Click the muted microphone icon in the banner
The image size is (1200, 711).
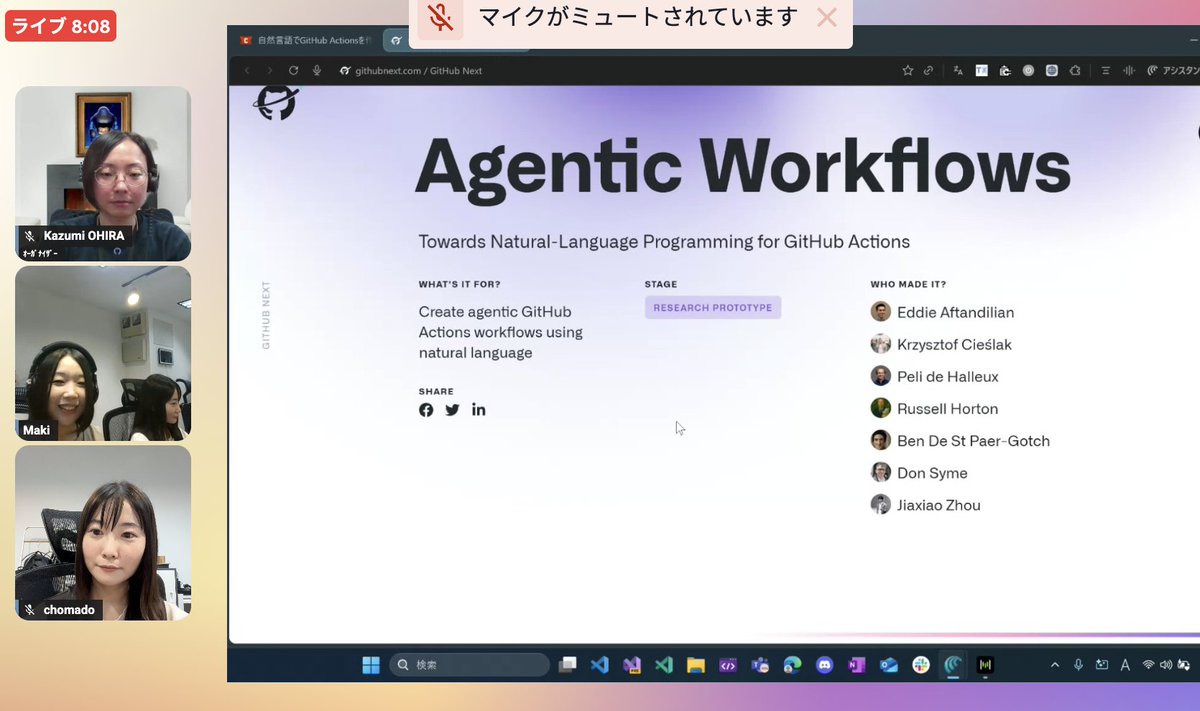click(x=440, y=17)
